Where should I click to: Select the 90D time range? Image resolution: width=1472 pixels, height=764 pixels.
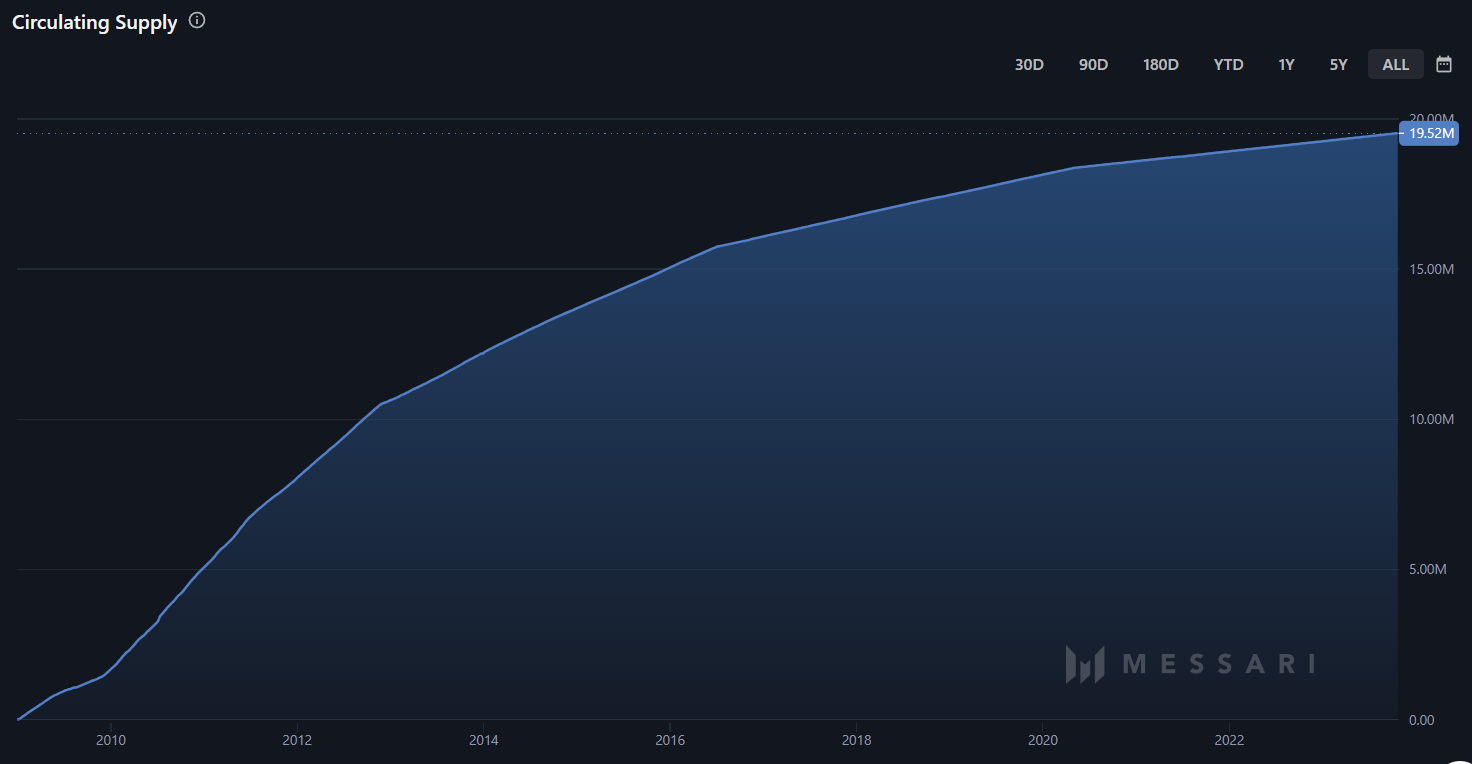1093,63
